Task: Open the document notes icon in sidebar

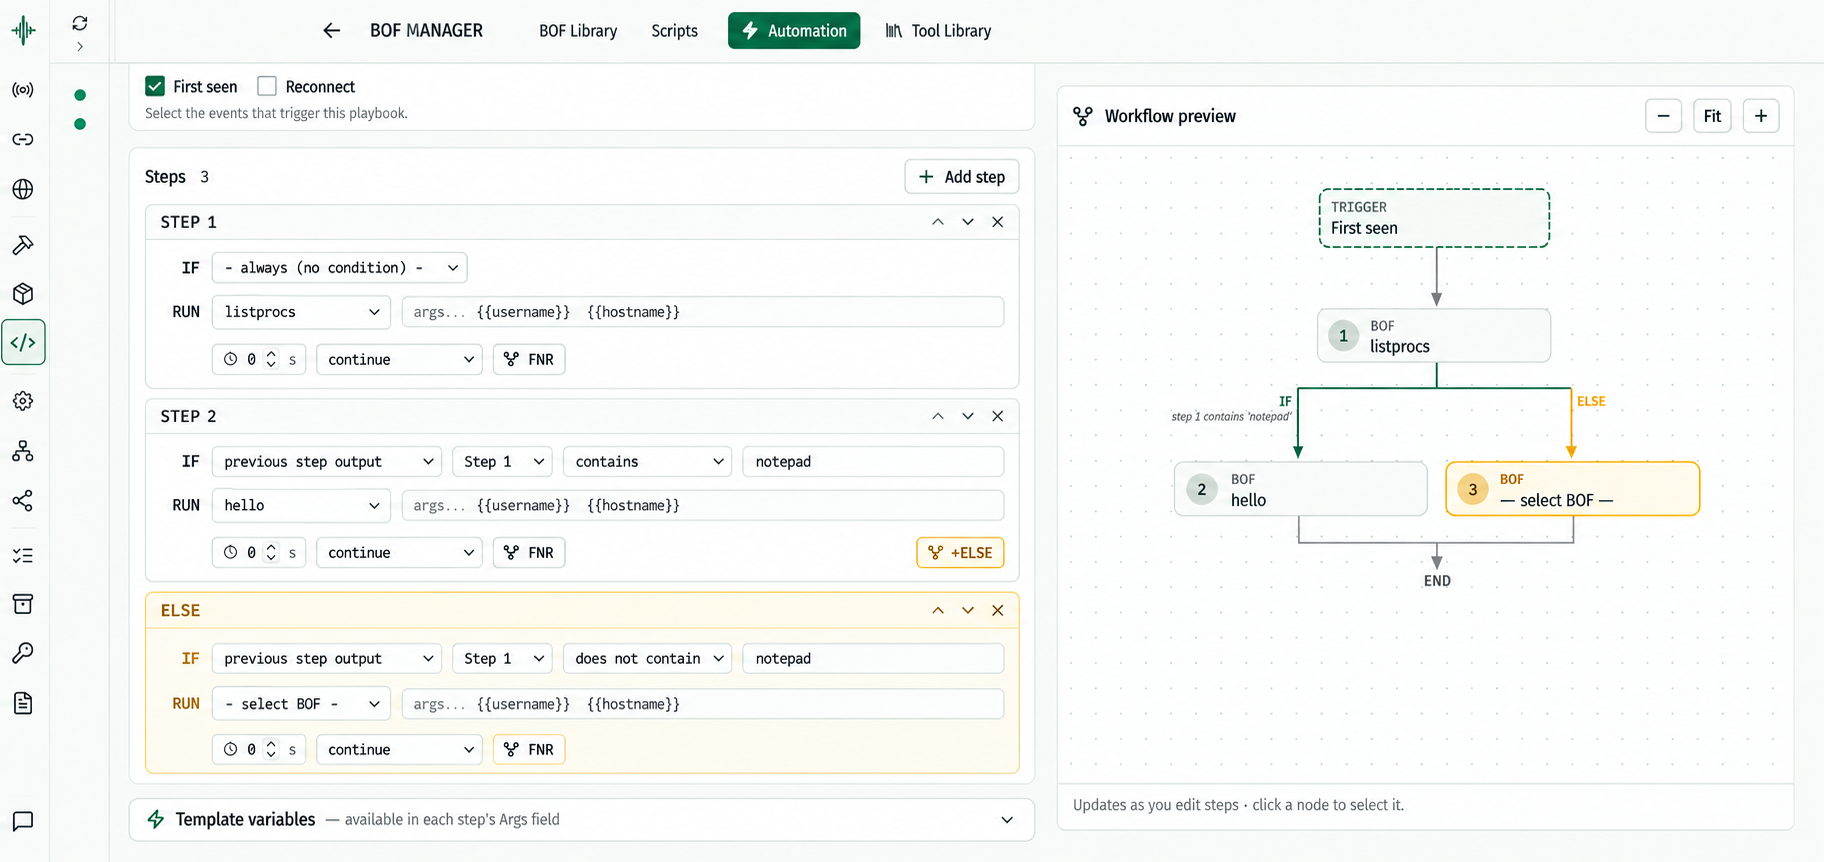Action: [23, 703]
